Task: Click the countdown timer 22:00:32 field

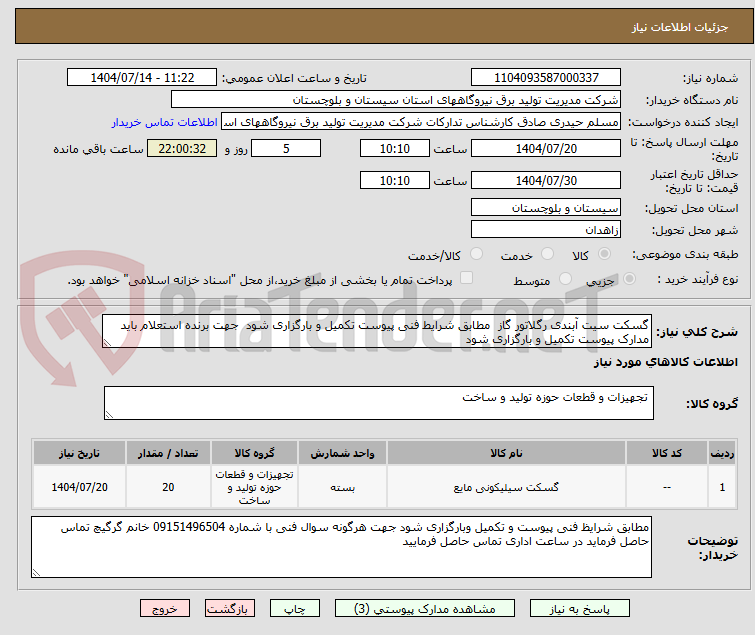Action: 182,148
